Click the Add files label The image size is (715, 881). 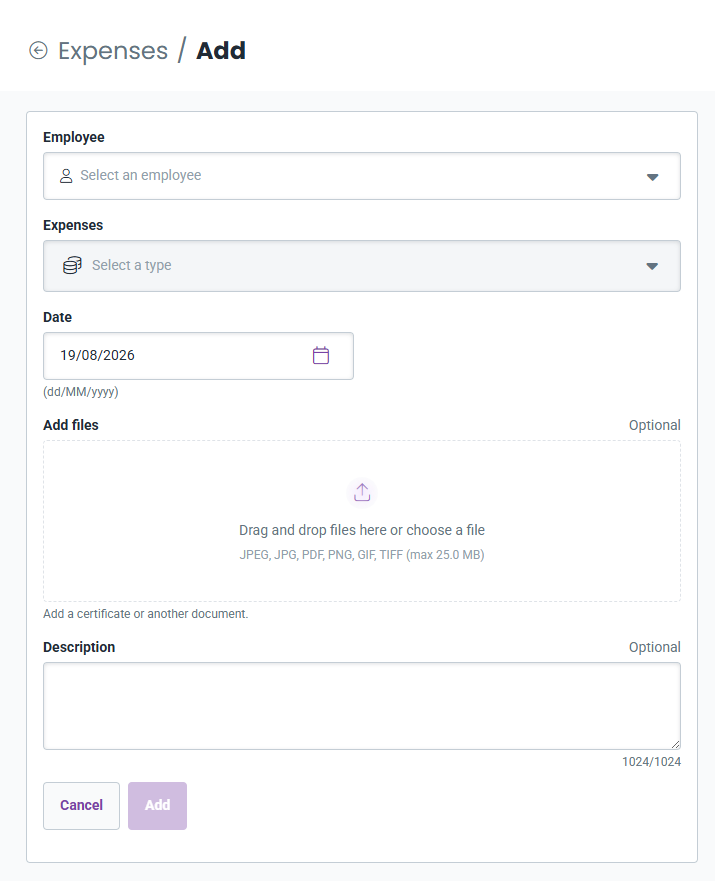click(71, 425)
